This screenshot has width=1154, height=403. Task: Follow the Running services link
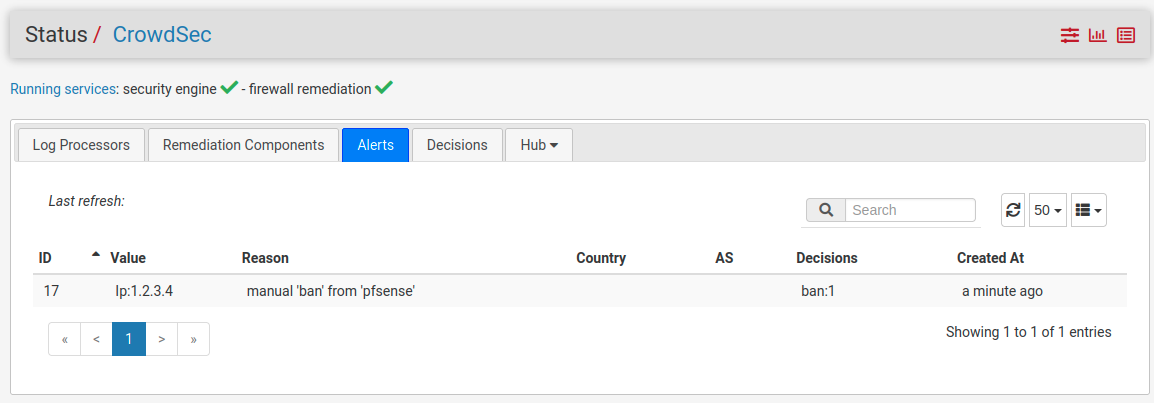tap(63, 89)
